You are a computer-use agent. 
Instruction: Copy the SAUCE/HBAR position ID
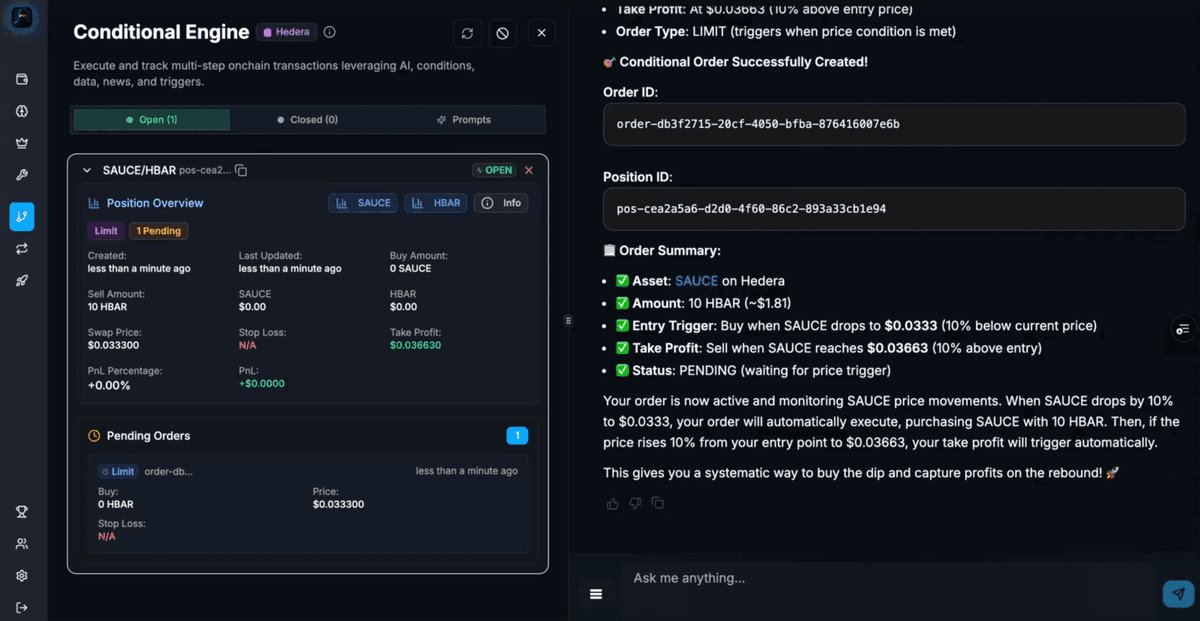click(241, 170)
